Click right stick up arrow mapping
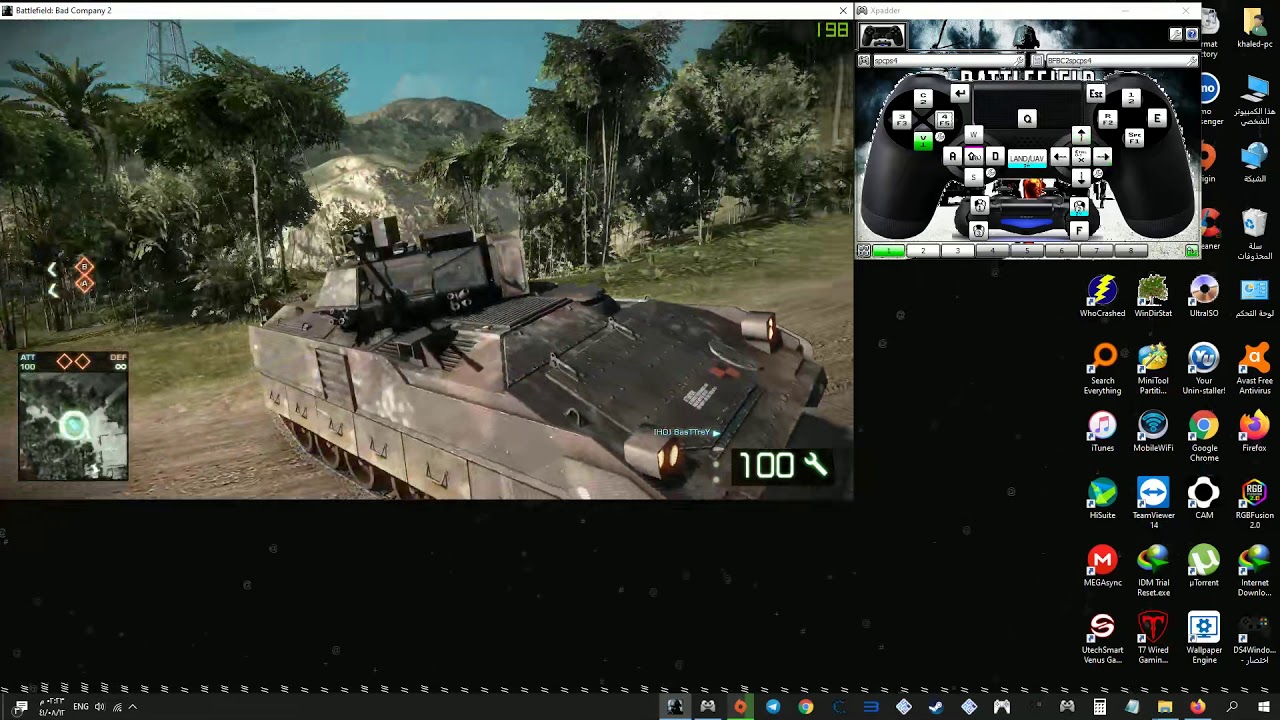 pos(1081,135)
